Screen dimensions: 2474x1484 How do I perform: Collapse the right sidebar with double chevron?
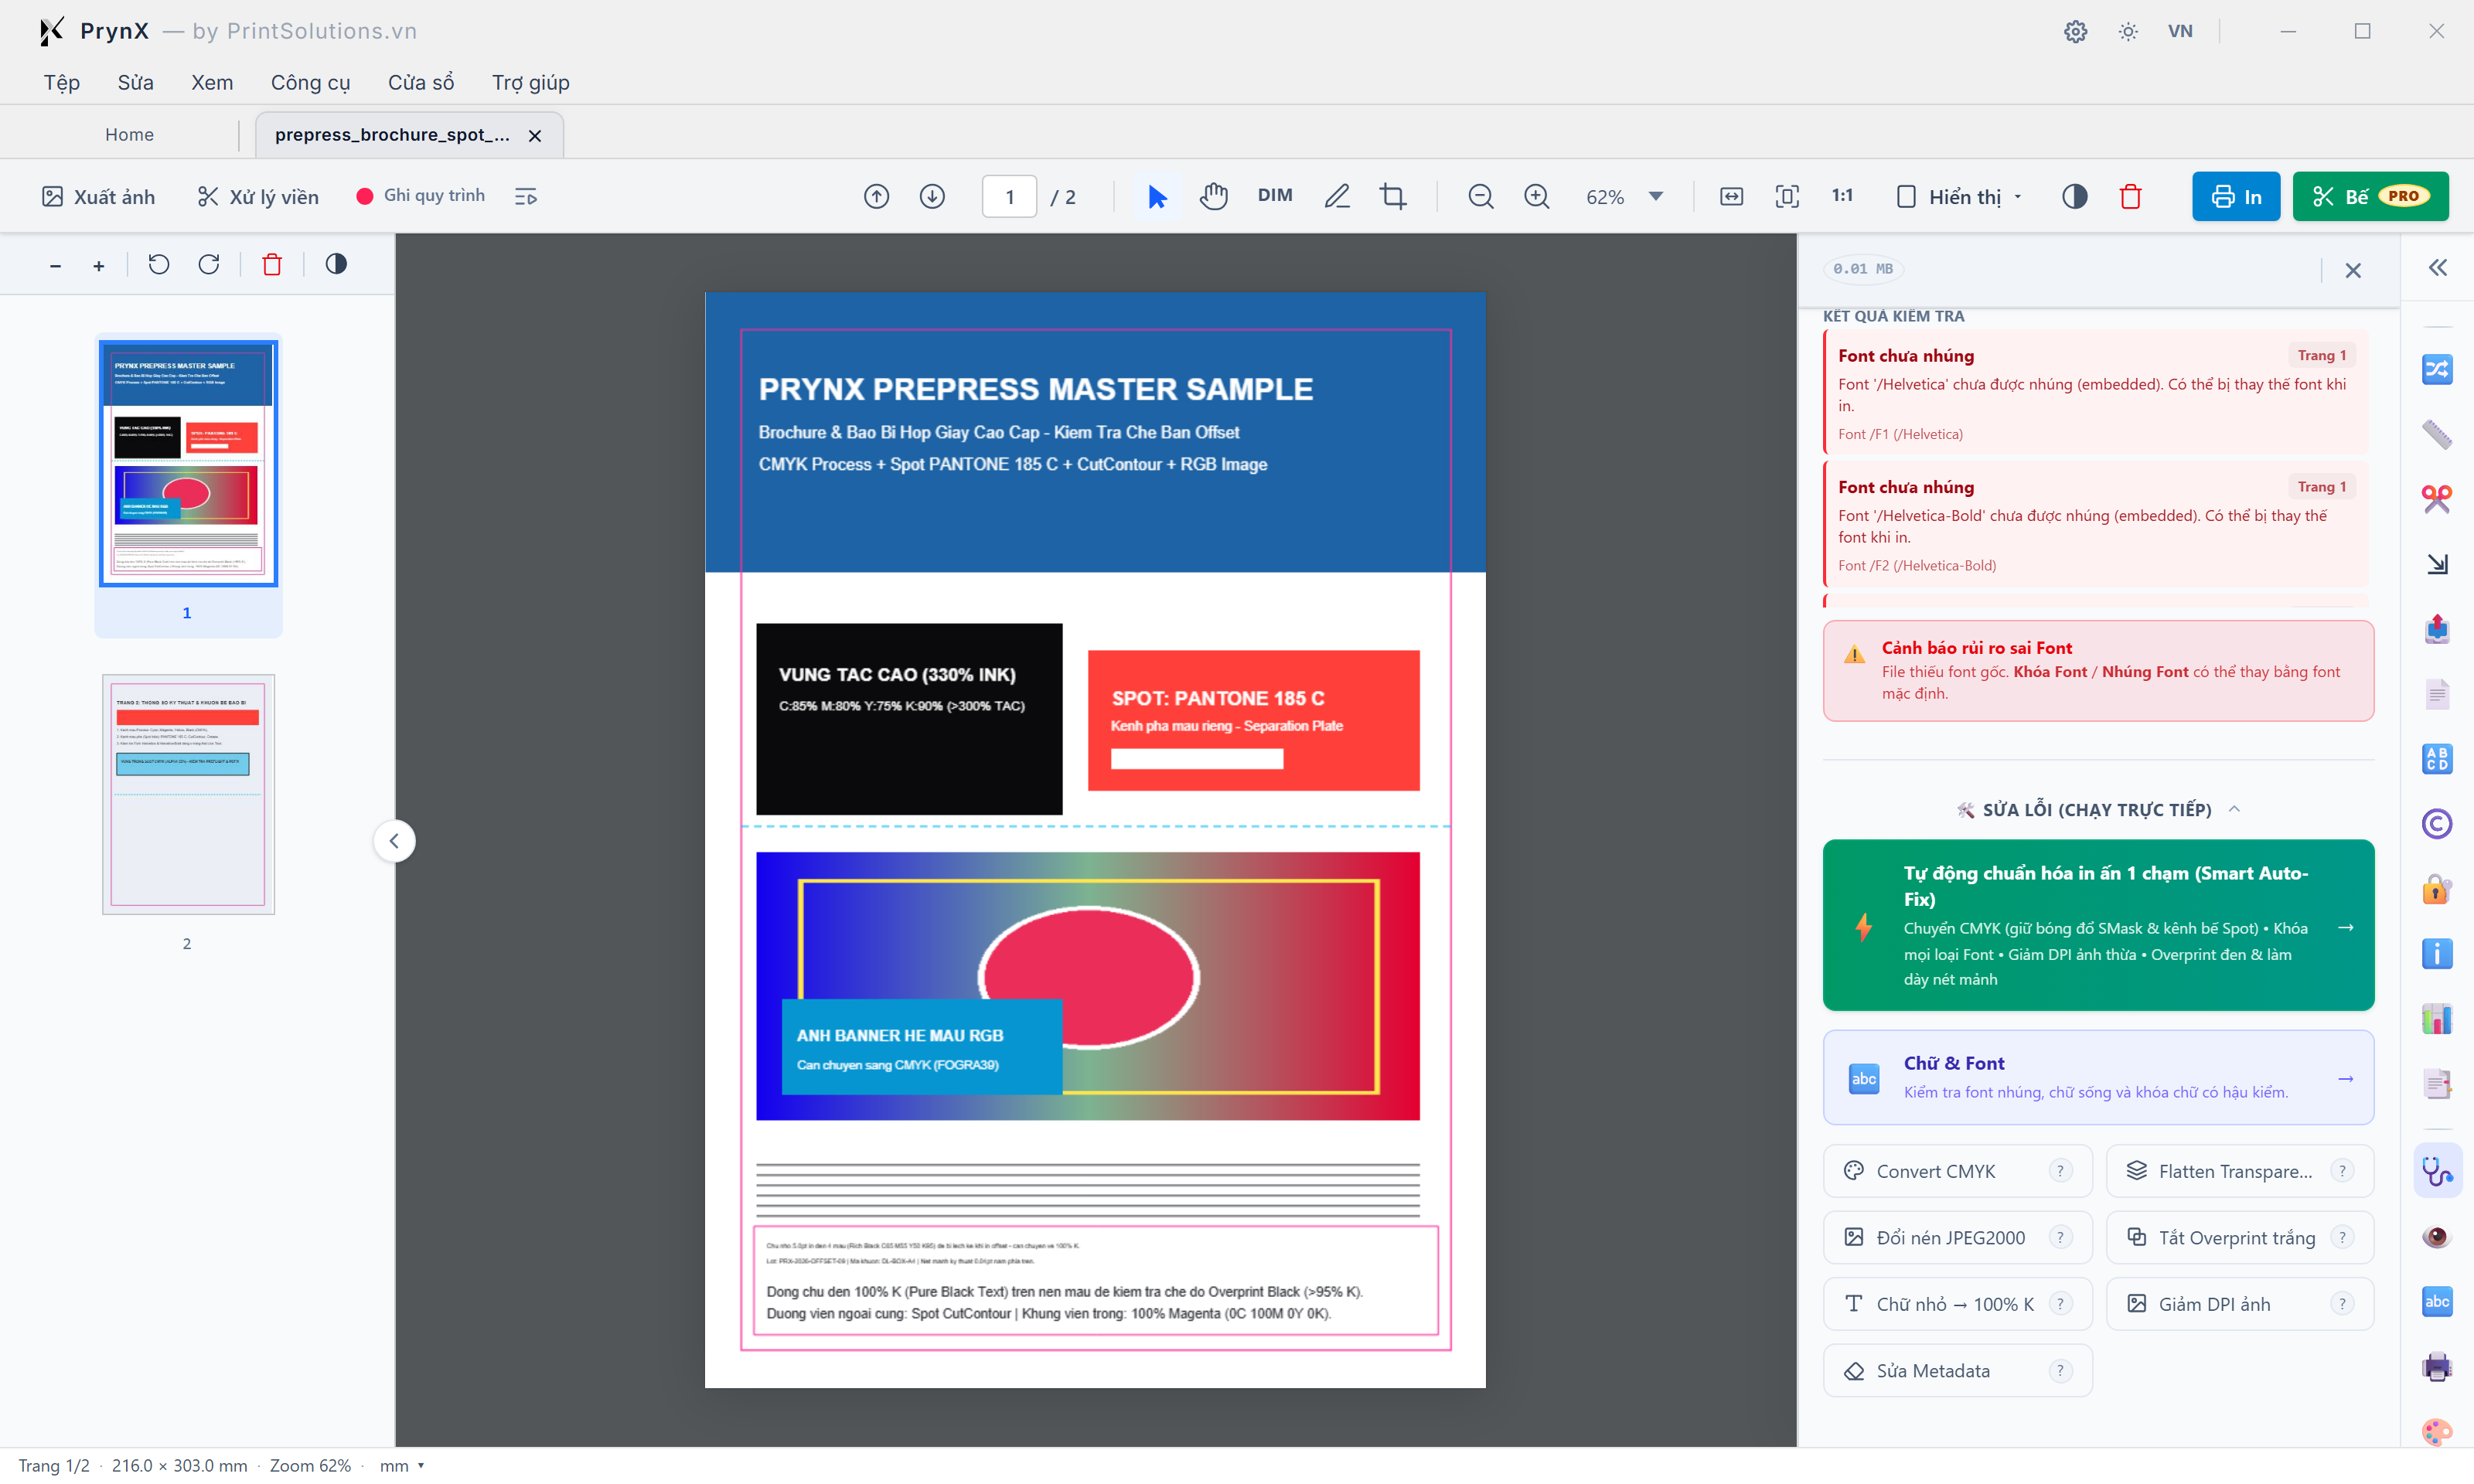[x=2437, y=267]
